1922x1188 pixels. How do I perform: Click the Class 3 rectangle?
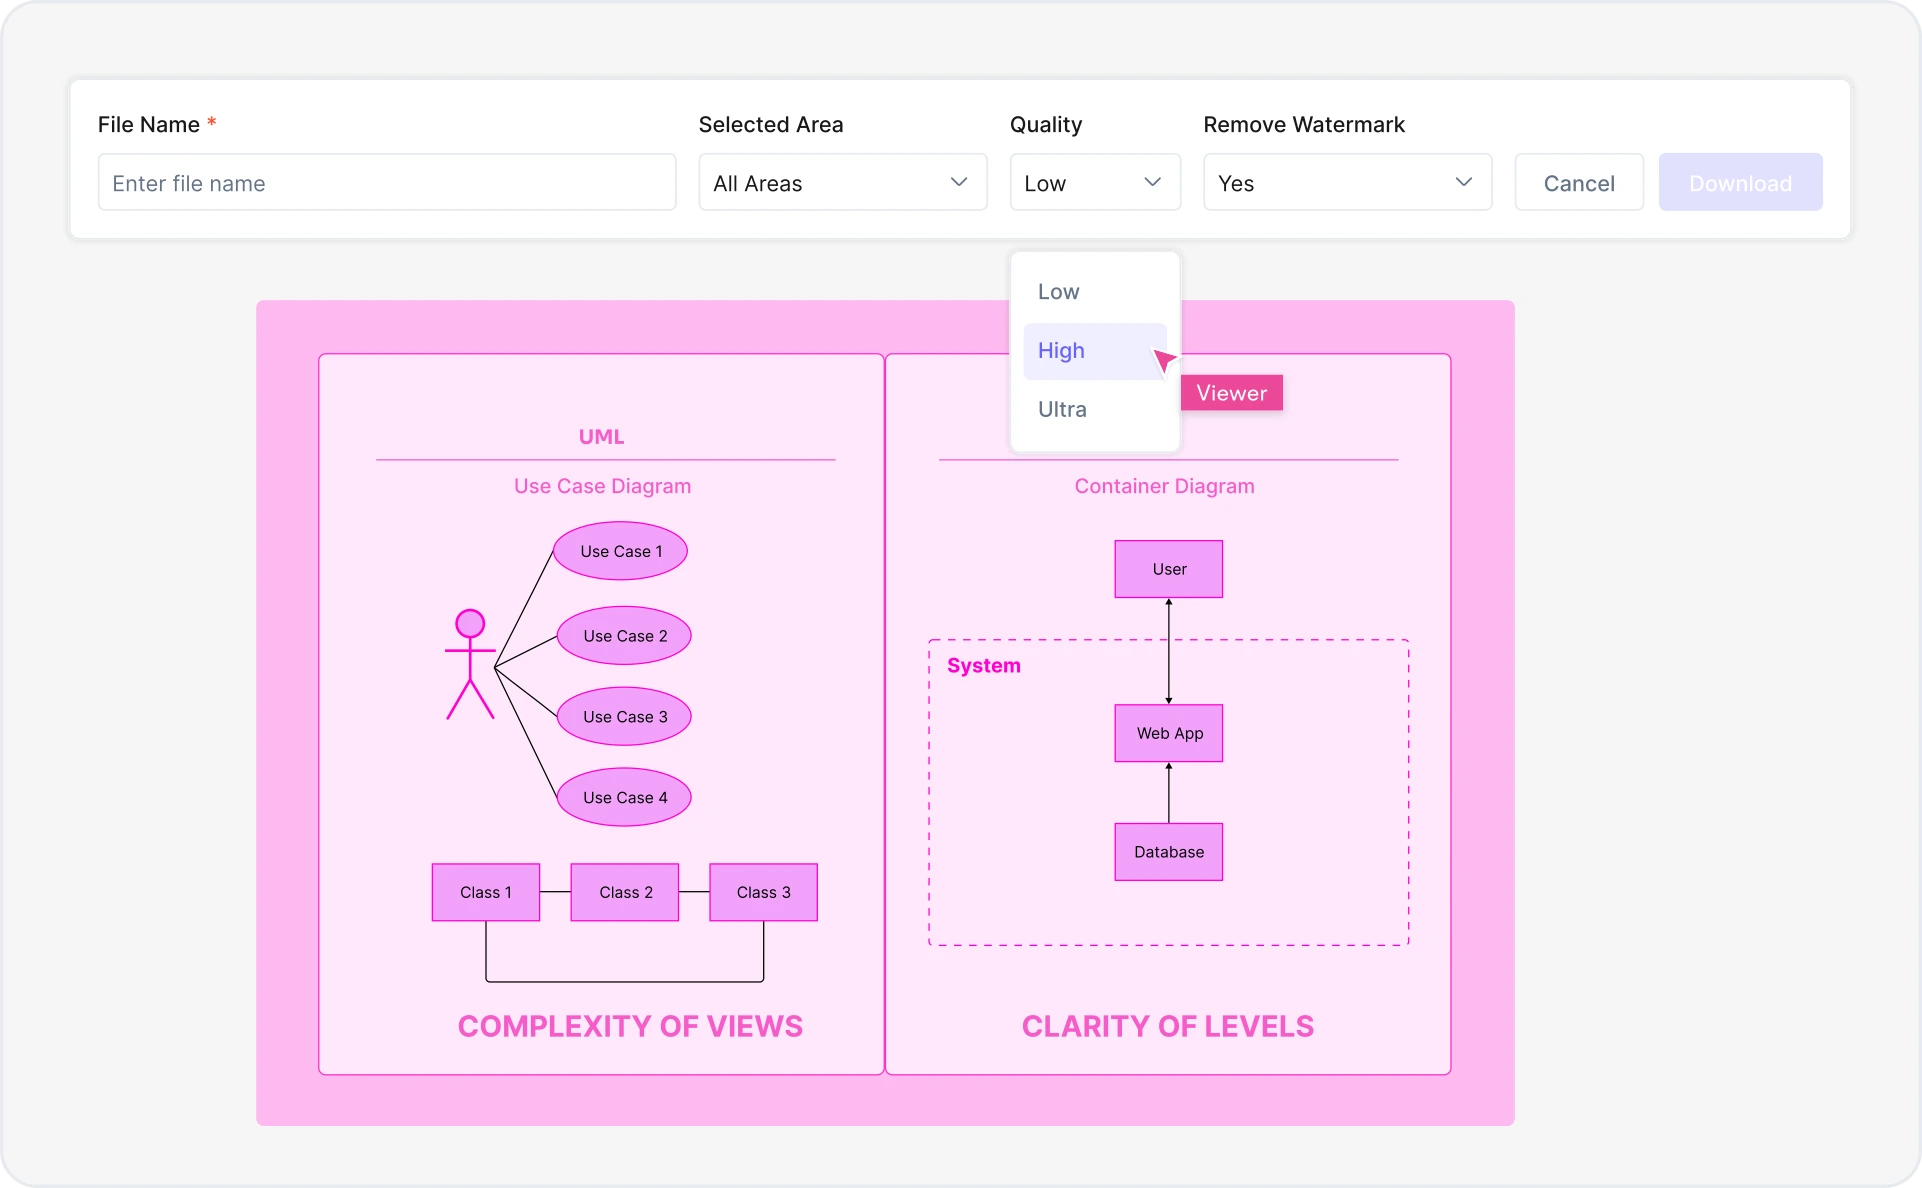[763, 892]
